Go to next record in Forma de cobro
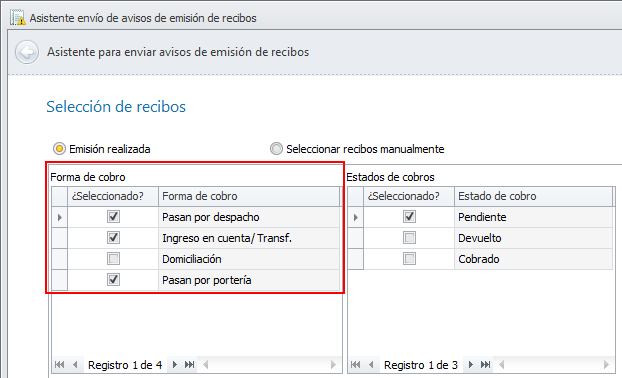Image resolution: width=622 pixels, height=378 pixels. pos(175,365)
